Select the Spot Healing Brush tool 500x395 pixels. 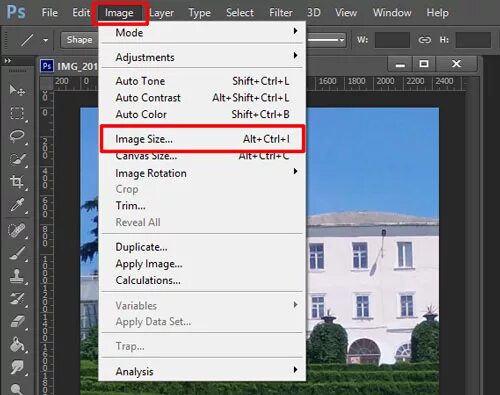click(17, 230)
